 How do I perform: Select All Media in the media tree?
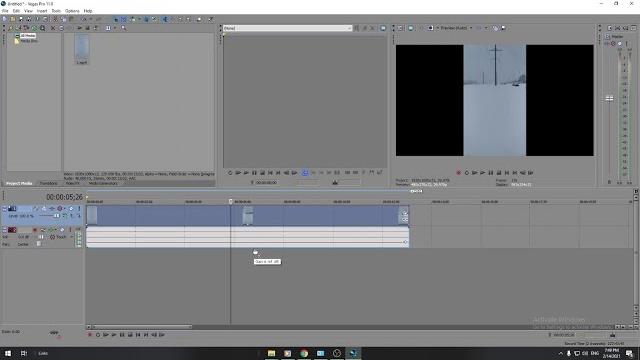[x=28, y=36]
